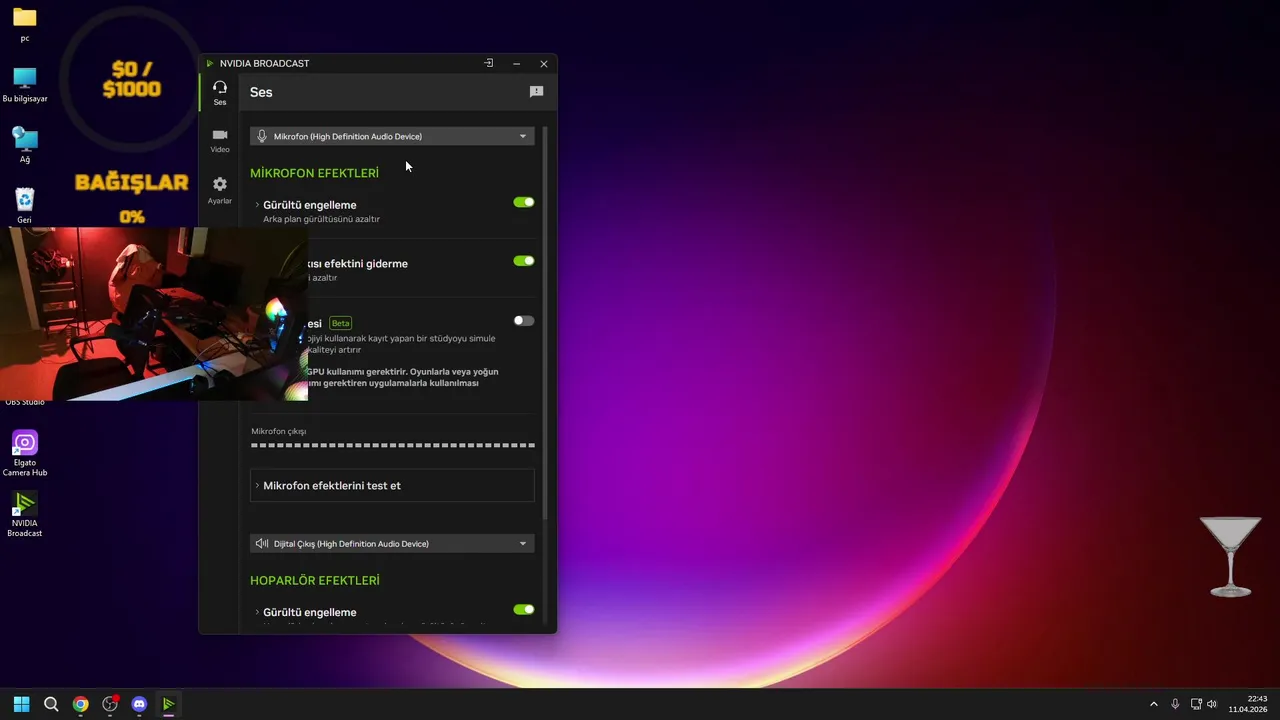Minimize the NVIDIA Broadcast window
This screenshot has width=1280, height=720.
tap(516, 63)
